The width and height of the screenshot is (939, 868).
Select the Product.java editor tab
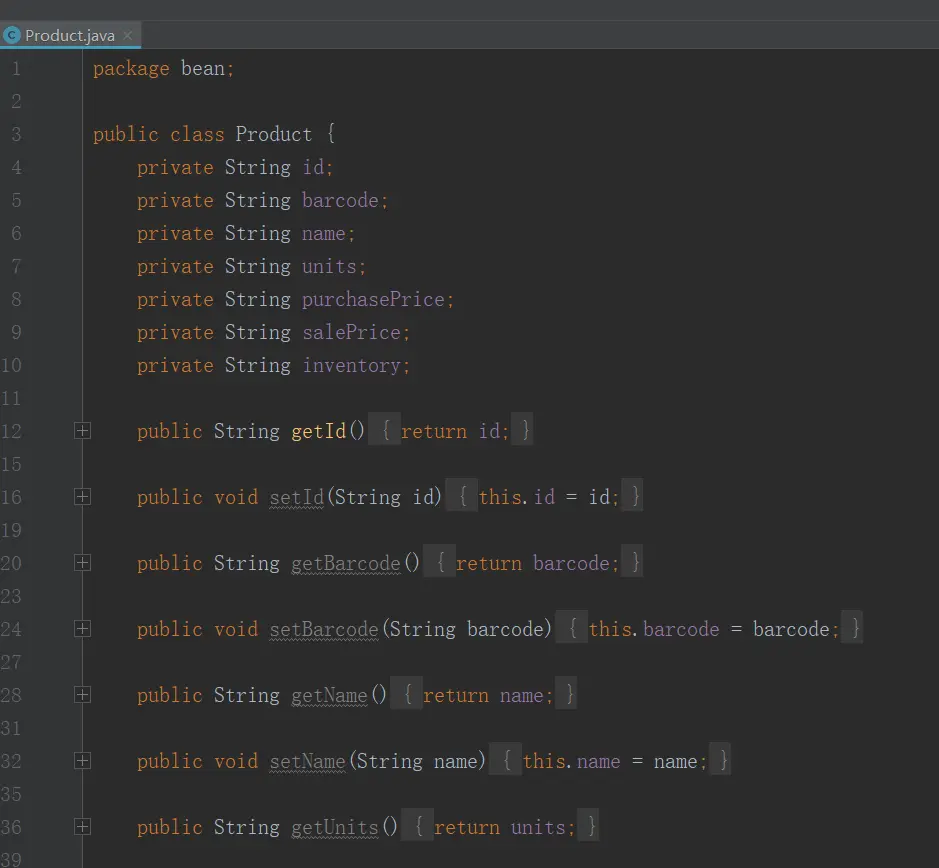click(x=70, y=35)
